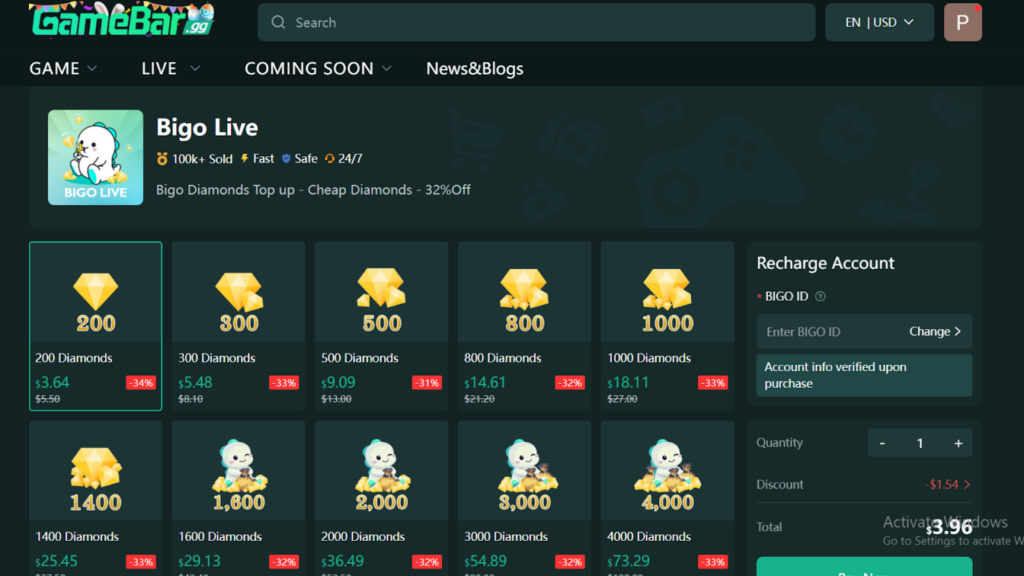Choose the 1,600 Diamonds mascot icon
Screen dimensions: 1024x576
point(238,468)
